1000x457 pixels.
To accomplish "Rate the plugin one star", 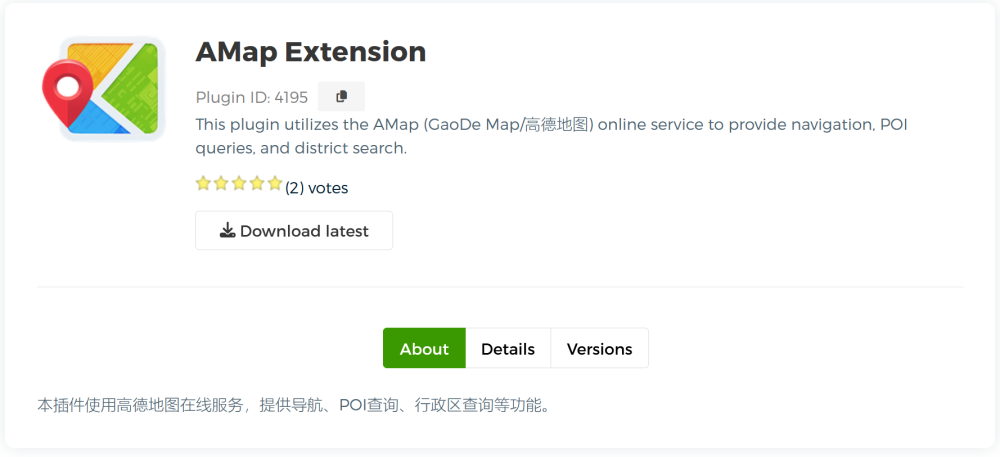I will 203,183.
